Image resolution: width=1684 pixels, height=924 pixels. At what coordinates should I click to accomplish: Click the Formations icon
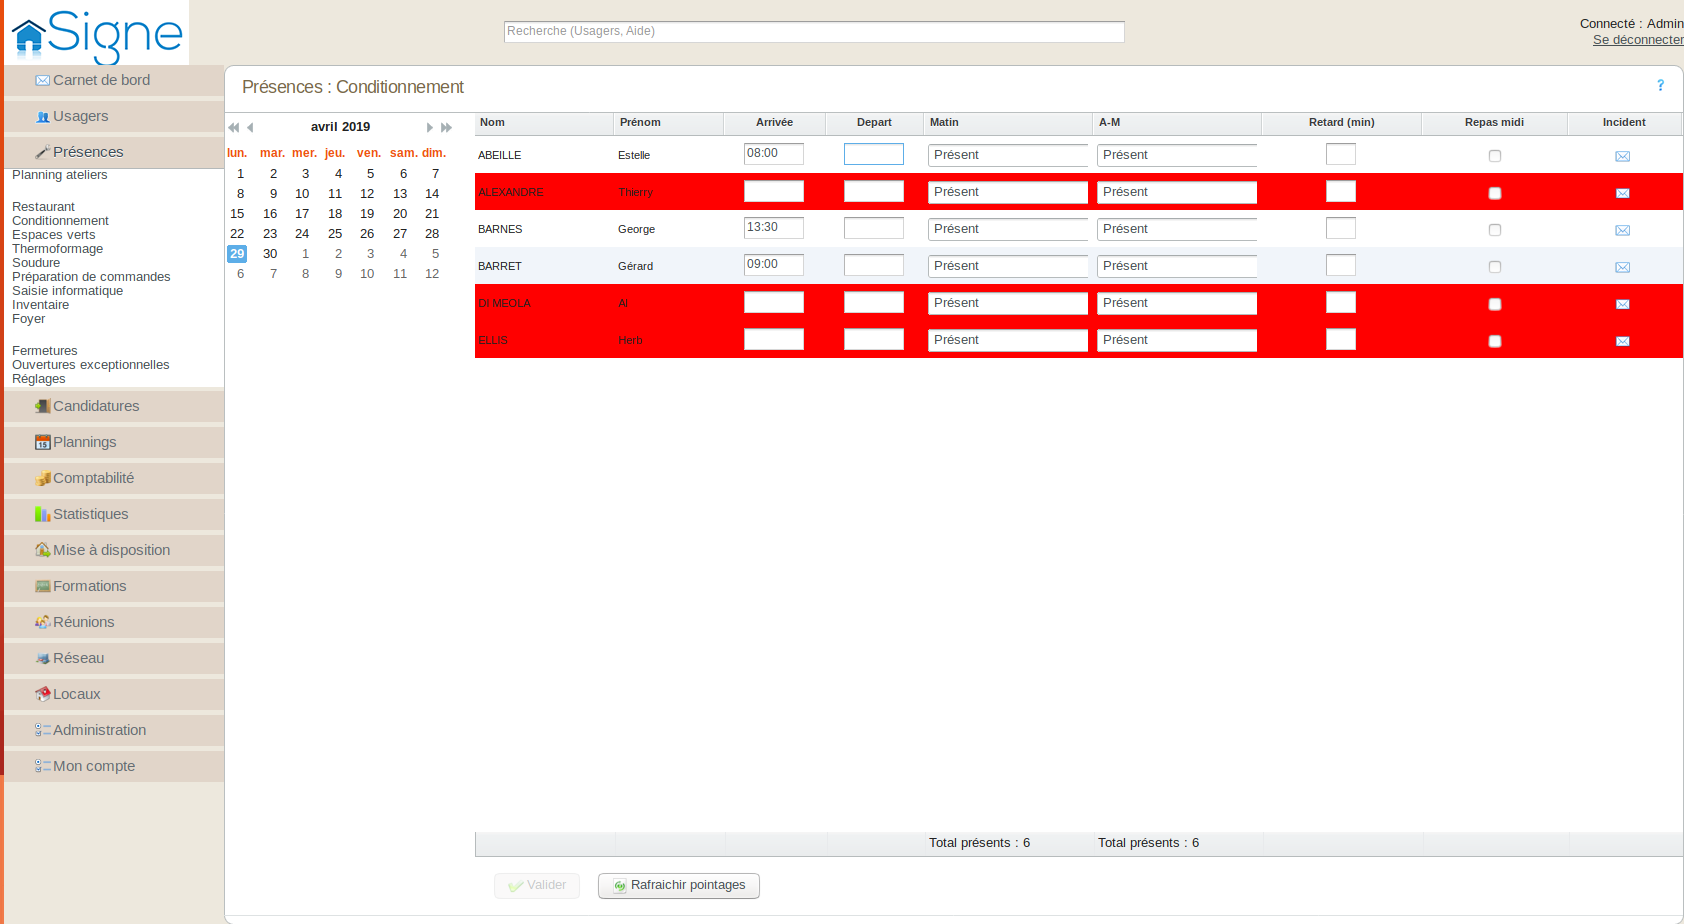coord(42,586)
